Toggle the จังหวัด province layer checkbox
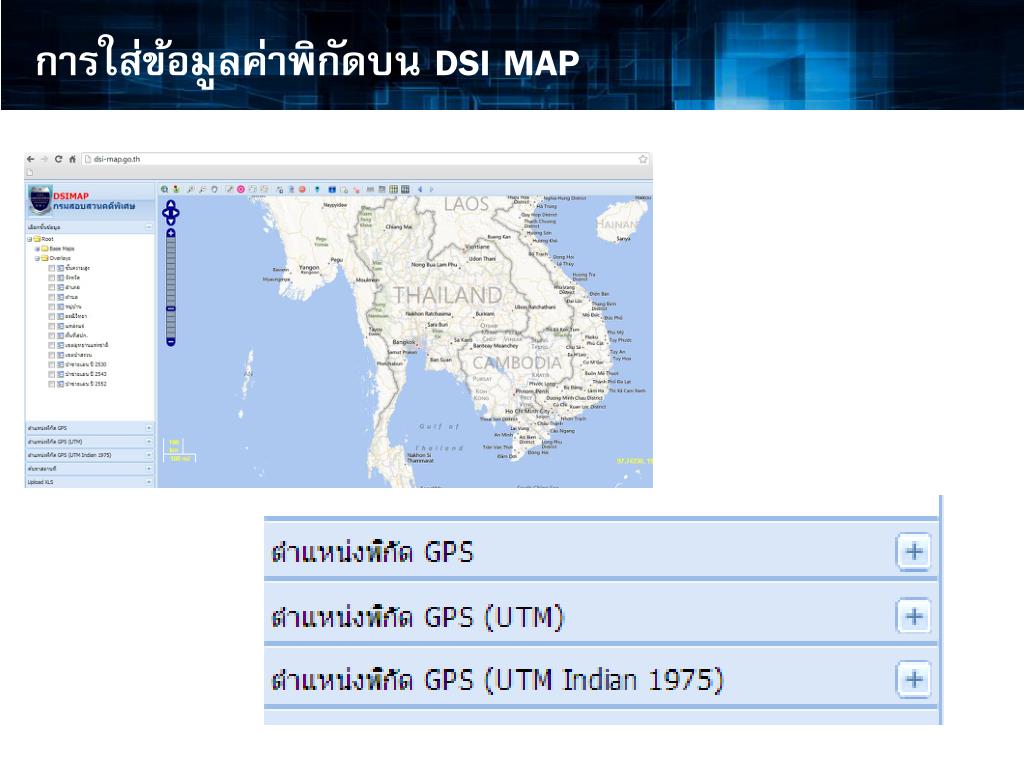Screen dimensions: 1024x768 52,278
